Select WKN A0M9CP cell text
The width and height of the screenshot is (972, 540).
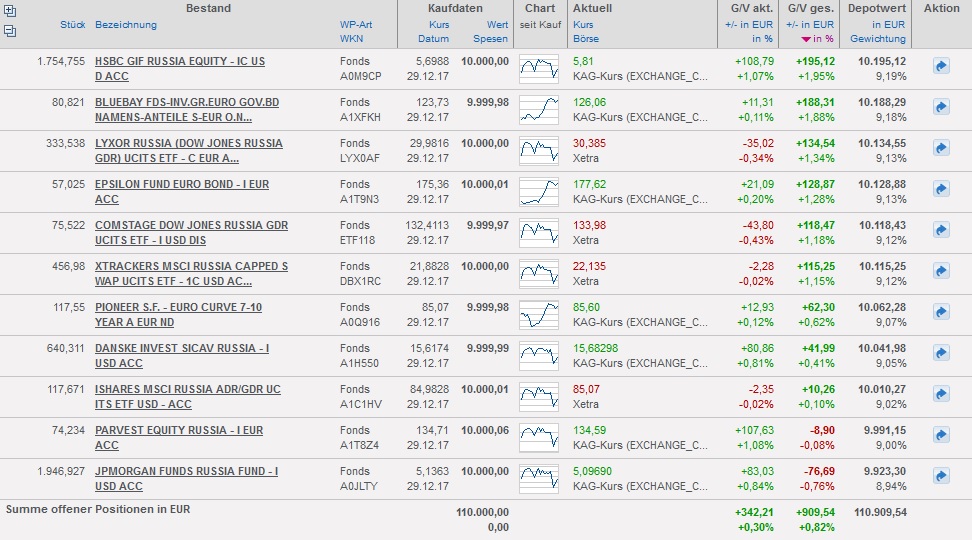pos(361,76)
